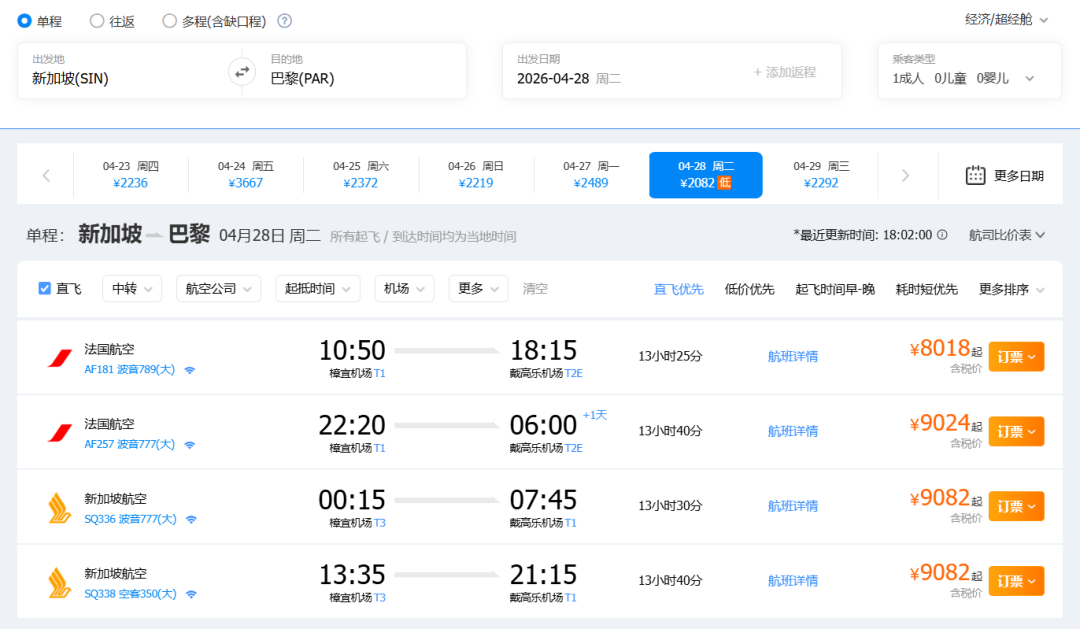This screenshot has width=1080, height=629.
Task: Click the swap origin and destination icon
Action: click(241, 71)
